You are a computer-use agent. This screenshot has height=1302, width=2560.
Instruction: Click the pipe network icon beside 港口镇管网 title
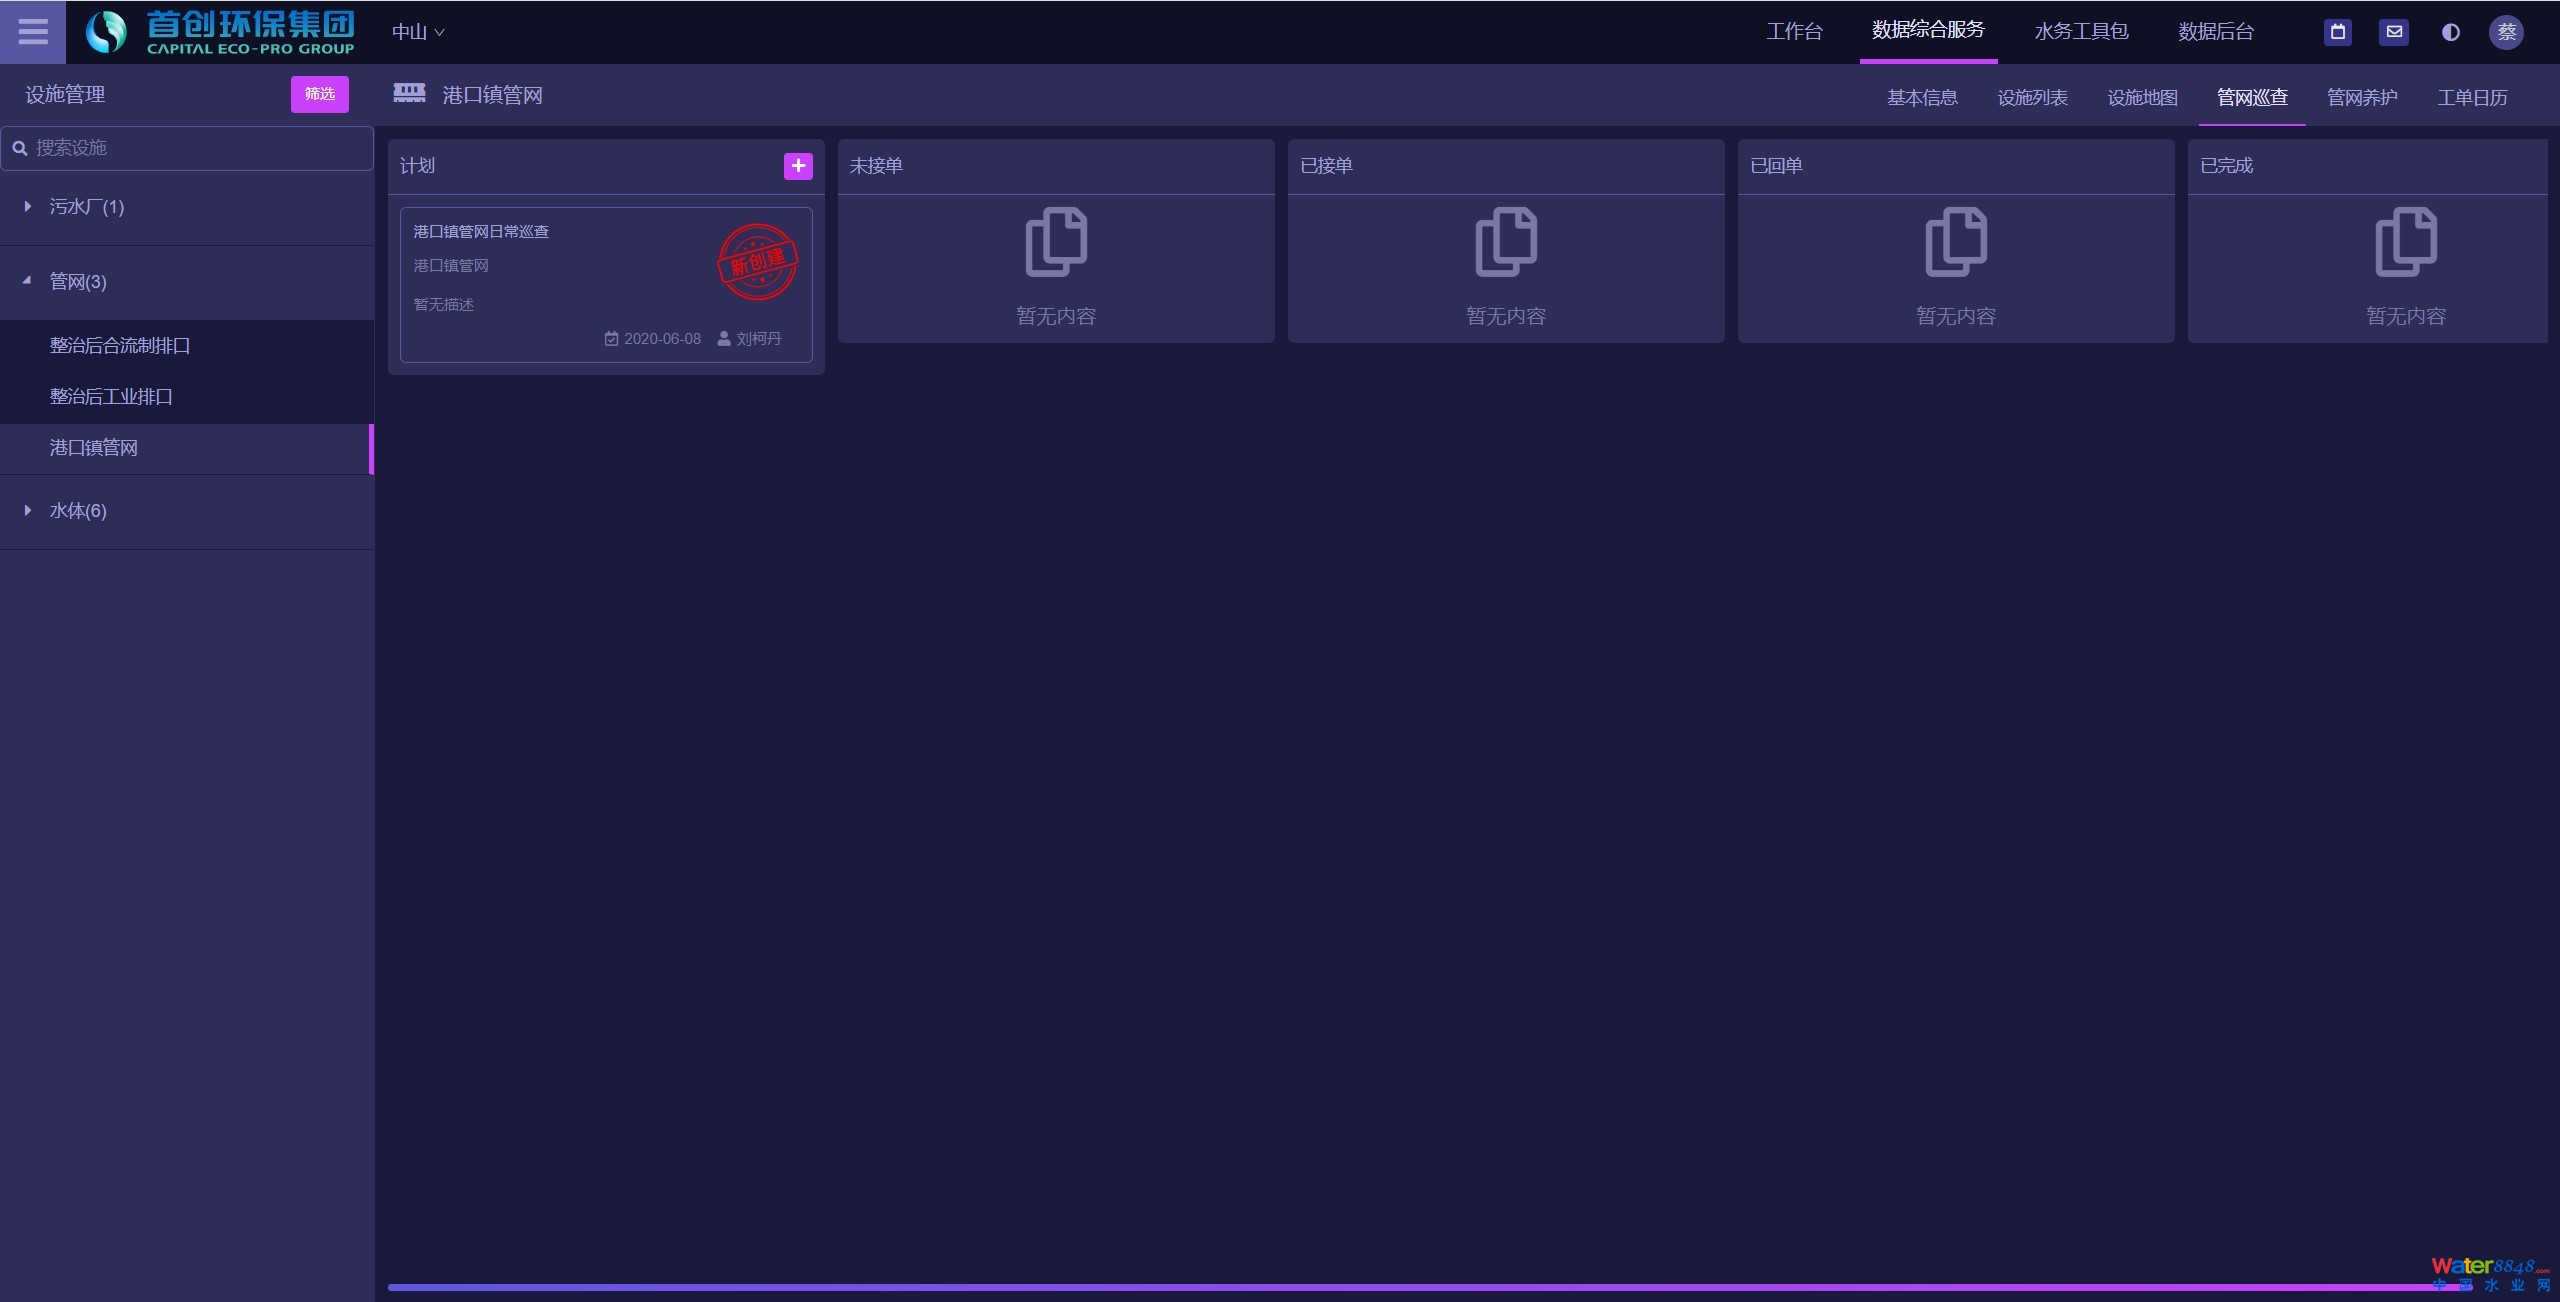[409, 94]
